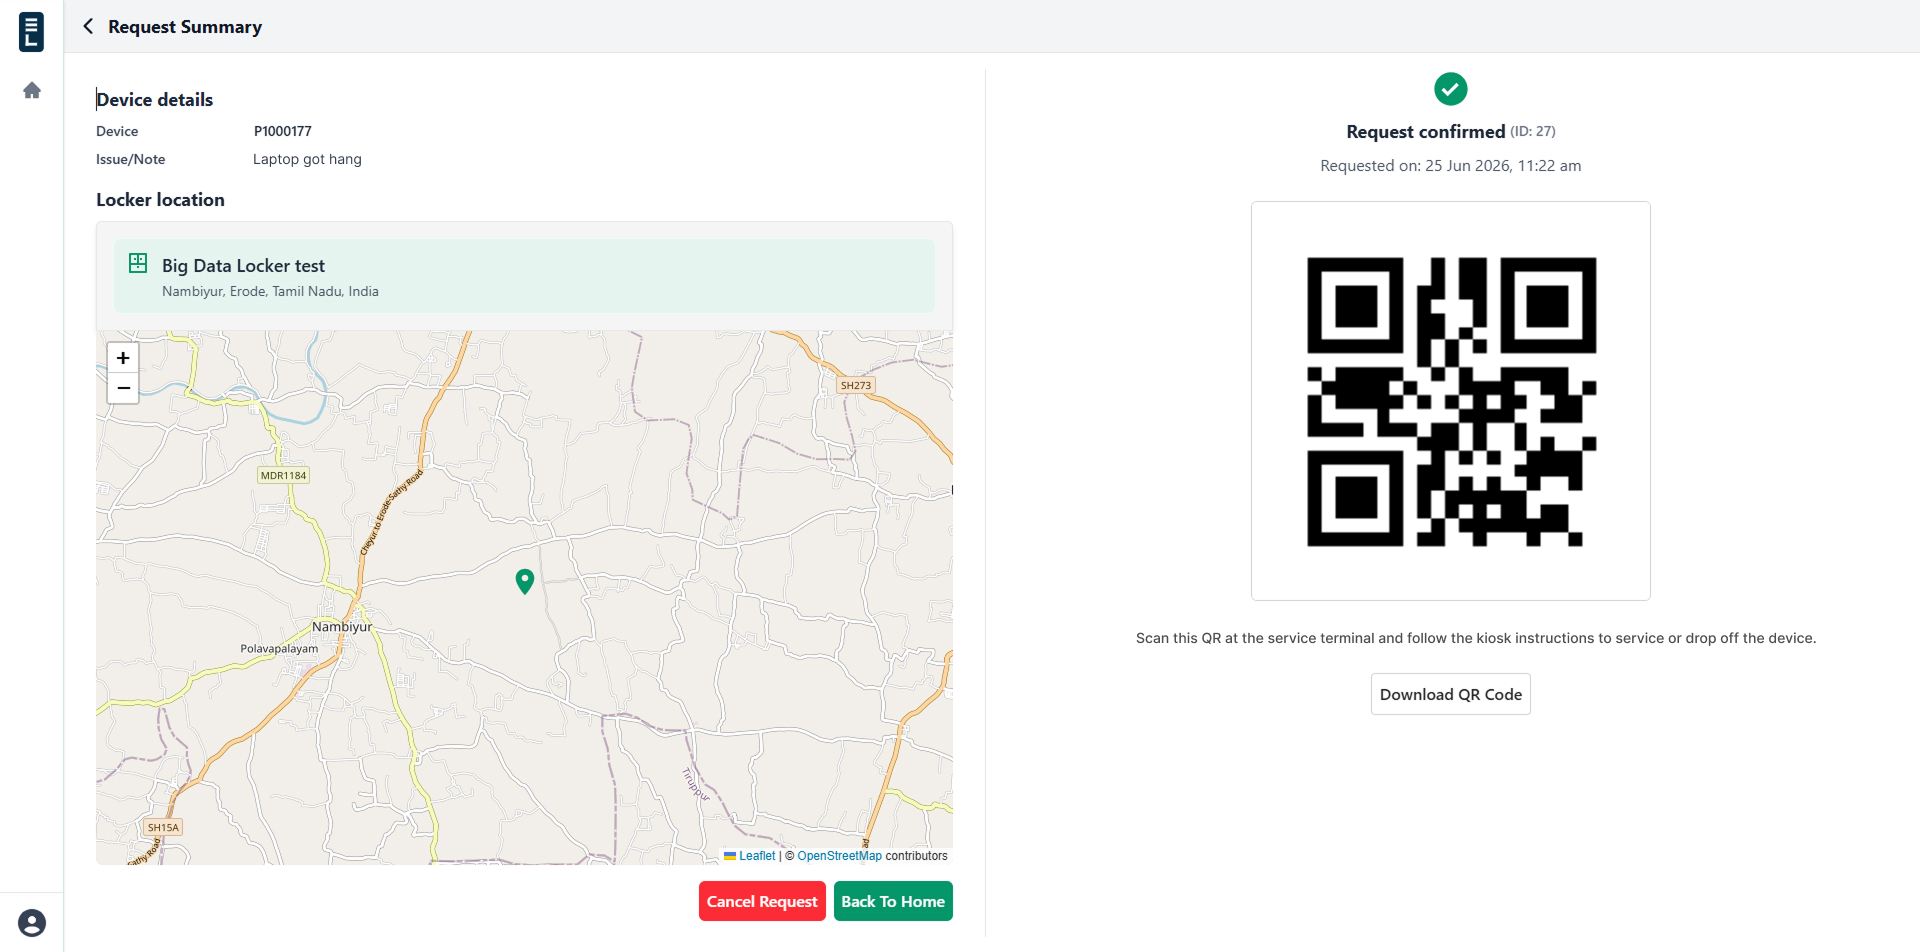Click the device ID P1000177
The height and width of the screenshot is (952, 1920).
pos(283,131)
